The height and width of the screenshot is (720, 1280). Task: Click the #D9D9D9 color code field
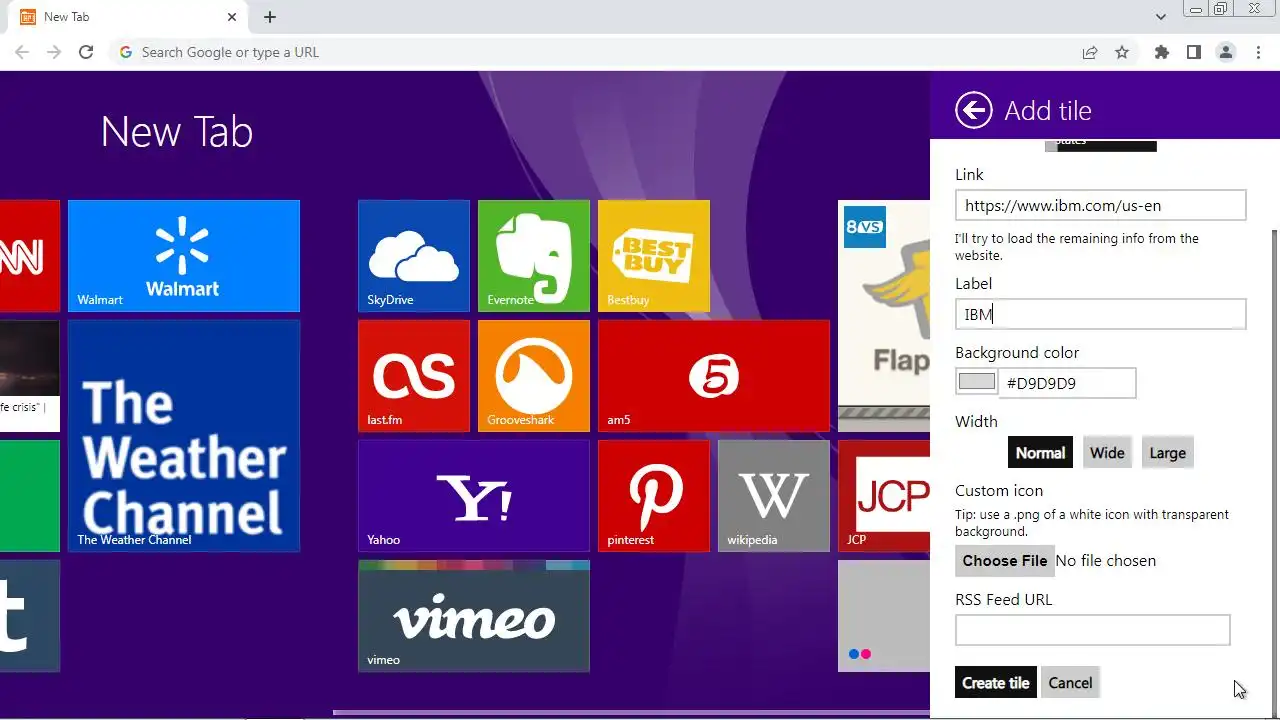coord(1067,383)
